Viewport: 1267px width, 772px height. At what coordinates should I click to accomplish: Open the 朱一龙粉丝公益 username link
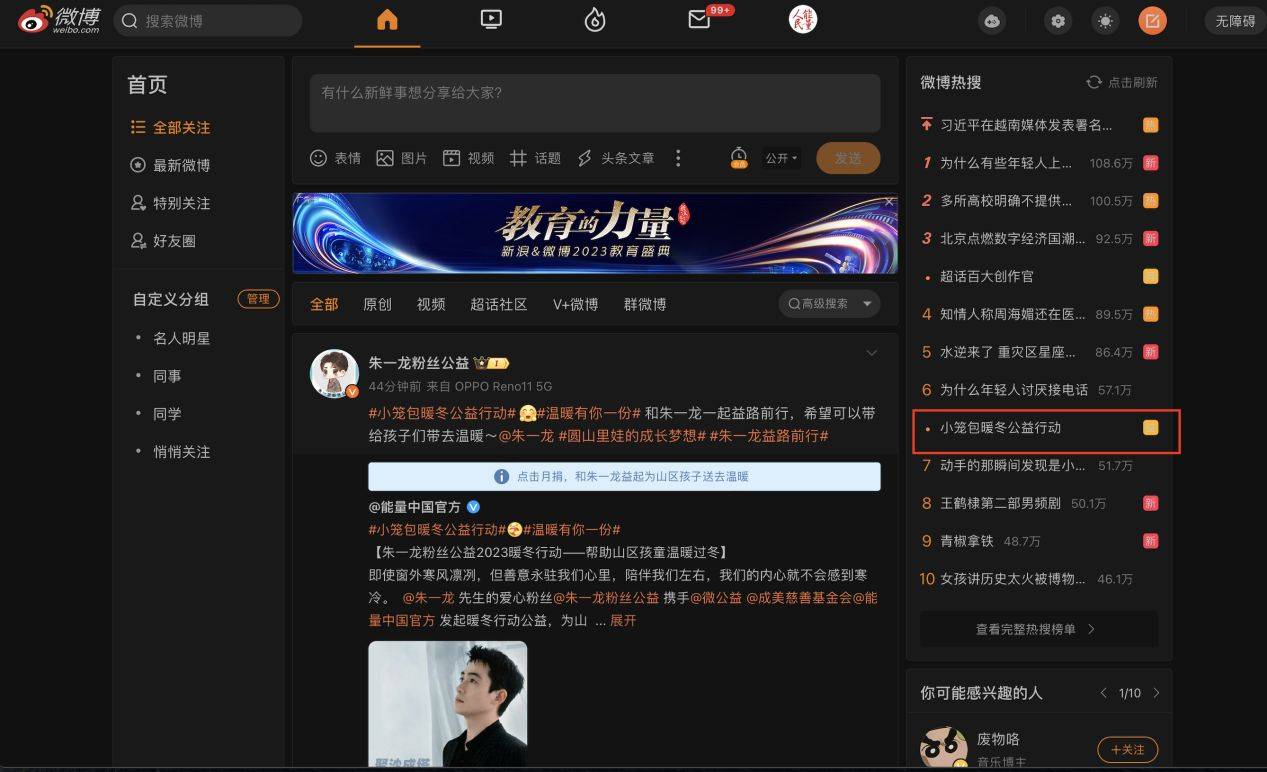[x=419, y=363]
